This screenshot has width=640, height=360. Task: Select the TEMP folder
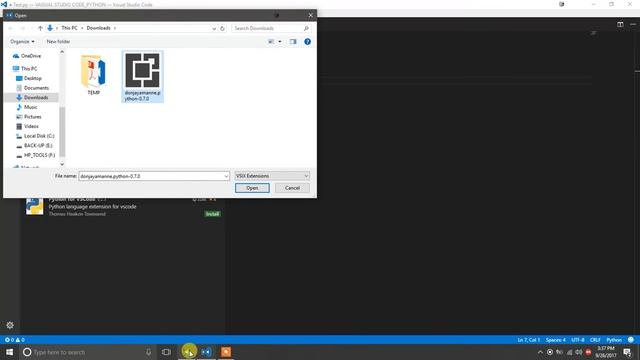coord(93,74)
